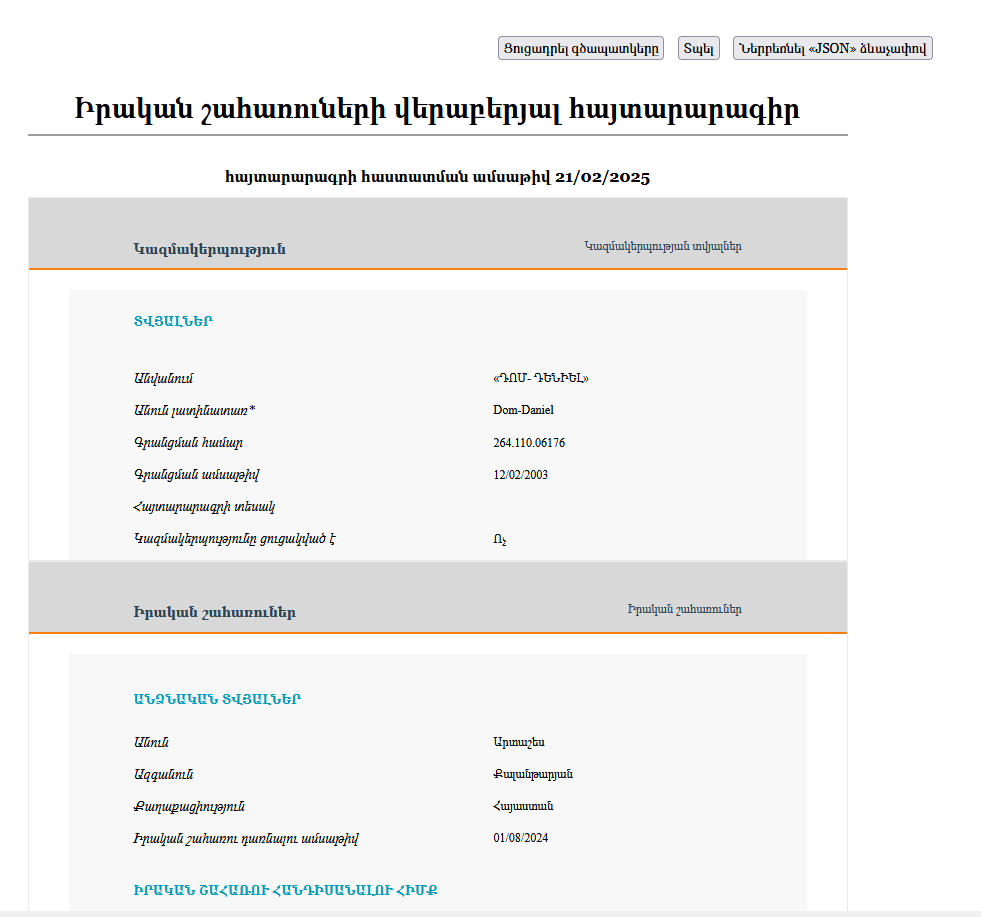
Task: Click the 'ՏՎՅԱԼՆԵՐ' blue subsection heading
Action: coord(173,321)
